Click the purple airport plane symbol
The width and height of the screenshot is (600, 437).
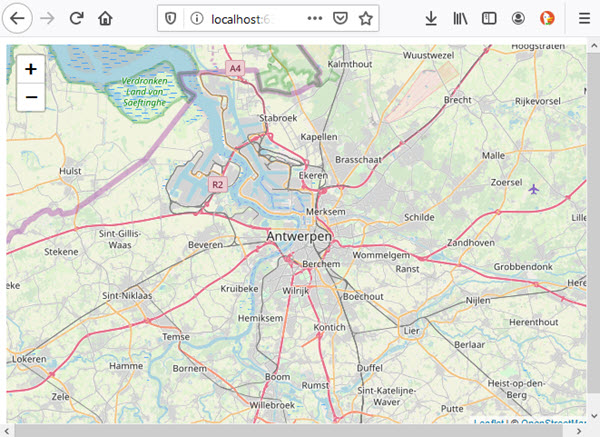click(533, 189)
